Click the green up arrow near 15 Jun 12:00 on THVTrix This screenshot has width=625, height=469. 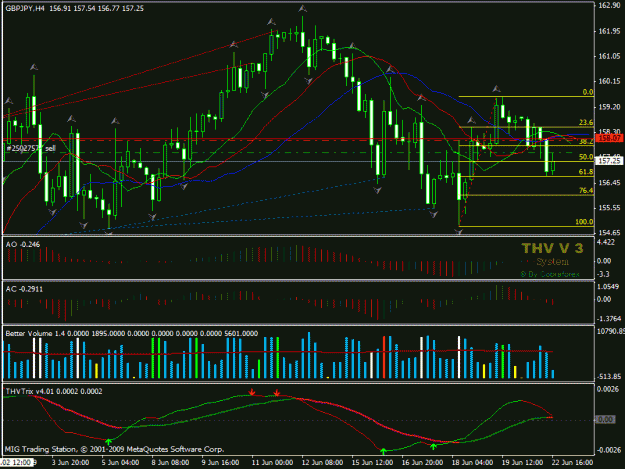coord(383,451)
